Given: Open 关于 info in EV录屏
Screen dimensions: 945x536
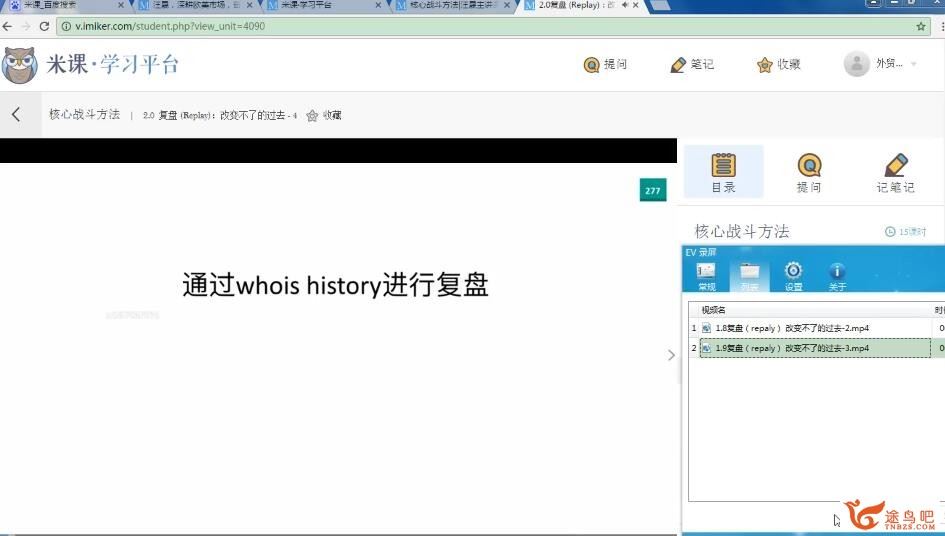Looking at the screenshot, I should tap(837, 277).
